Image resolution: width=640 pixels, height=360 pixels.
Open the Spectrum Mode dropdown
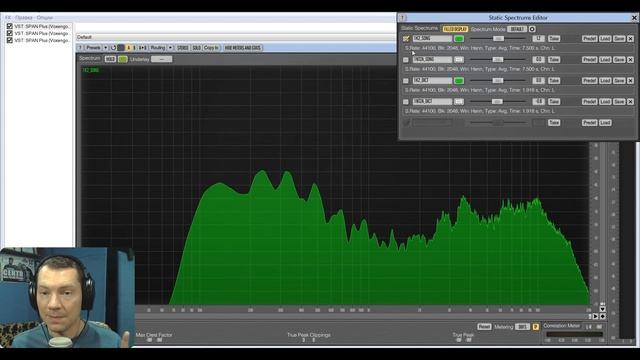(x=517, y=29)
